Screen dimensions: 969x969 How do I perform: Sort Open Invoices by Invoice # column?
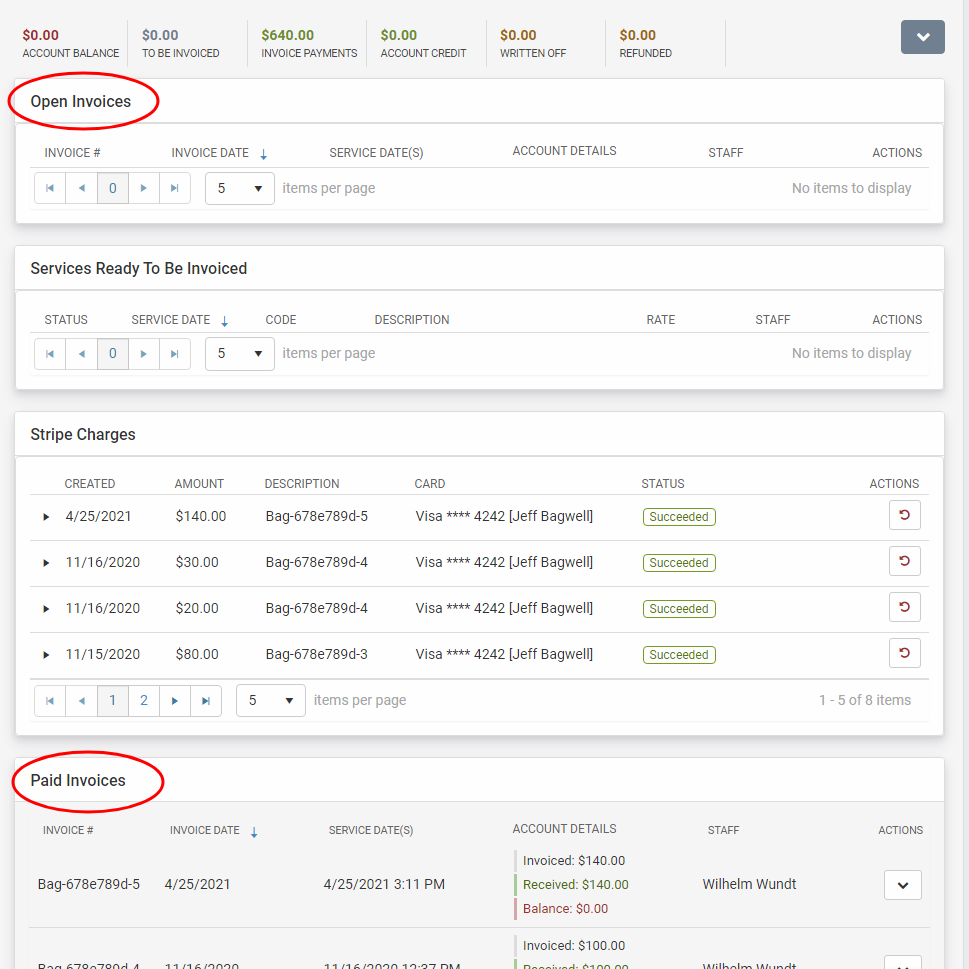click(x=72, y=153)
